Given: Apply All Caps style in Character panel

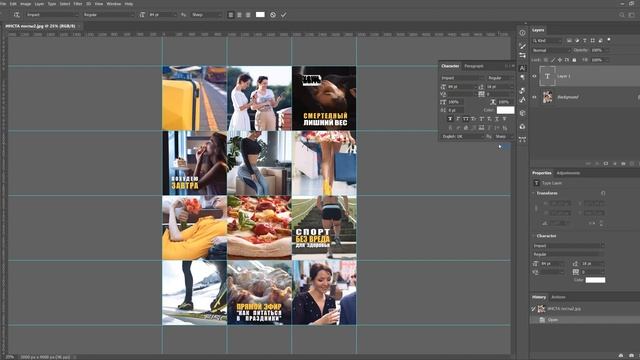Looking at the screenshot, I should coord(465,119).
